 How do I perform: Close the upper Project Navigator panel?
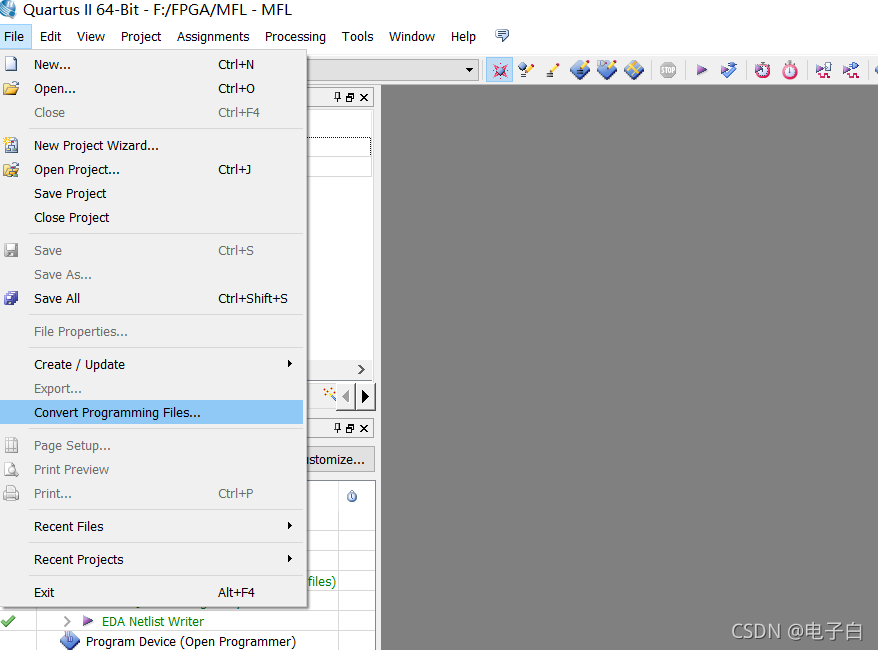[364, 97]
